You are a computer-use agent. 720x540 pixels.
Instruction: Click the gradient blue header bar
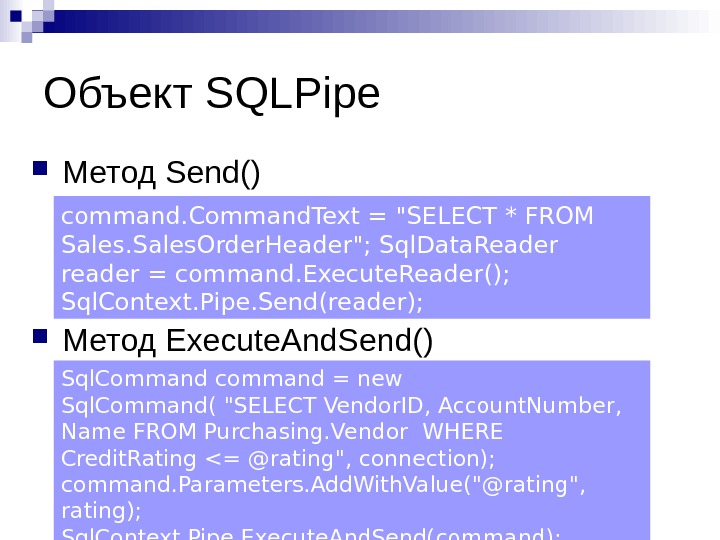click(400, 21)
